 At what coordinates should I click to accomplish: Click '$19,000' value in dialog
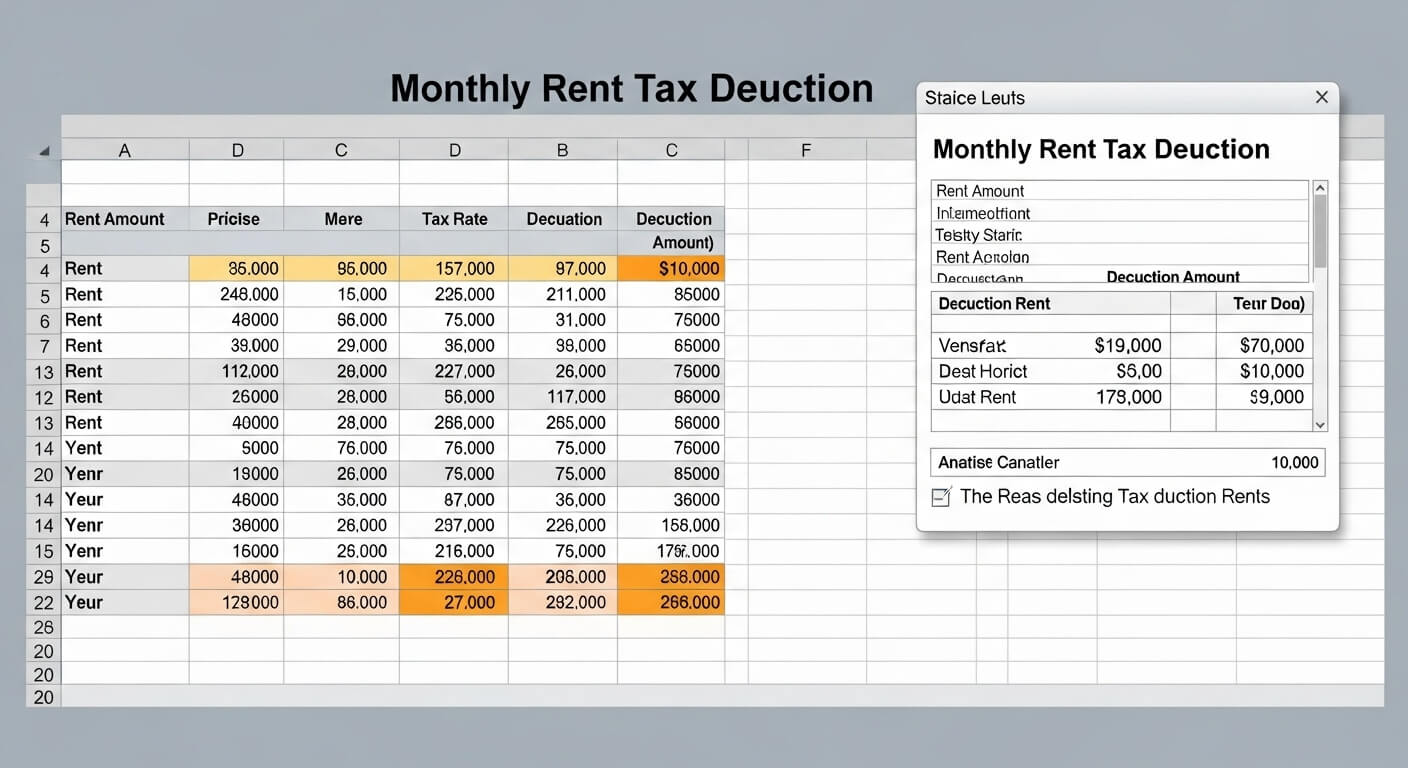[x=1128, y=346]
